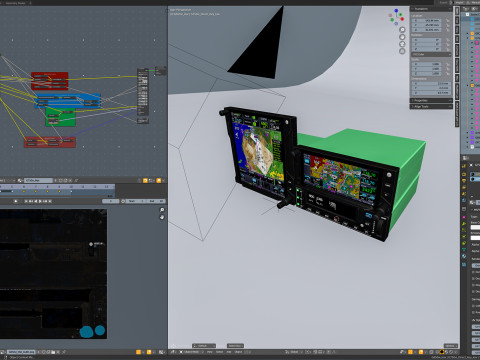Click the image editor pan hand icon
The width and height of the screenshot is (480, 360).
click(162, 217)
